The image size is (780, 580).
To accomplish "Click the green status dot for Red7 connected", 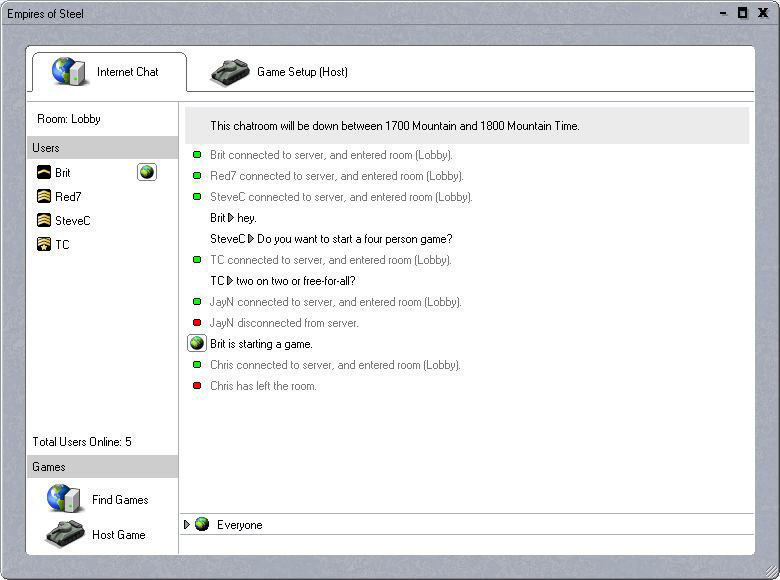I will coord(197,176).
